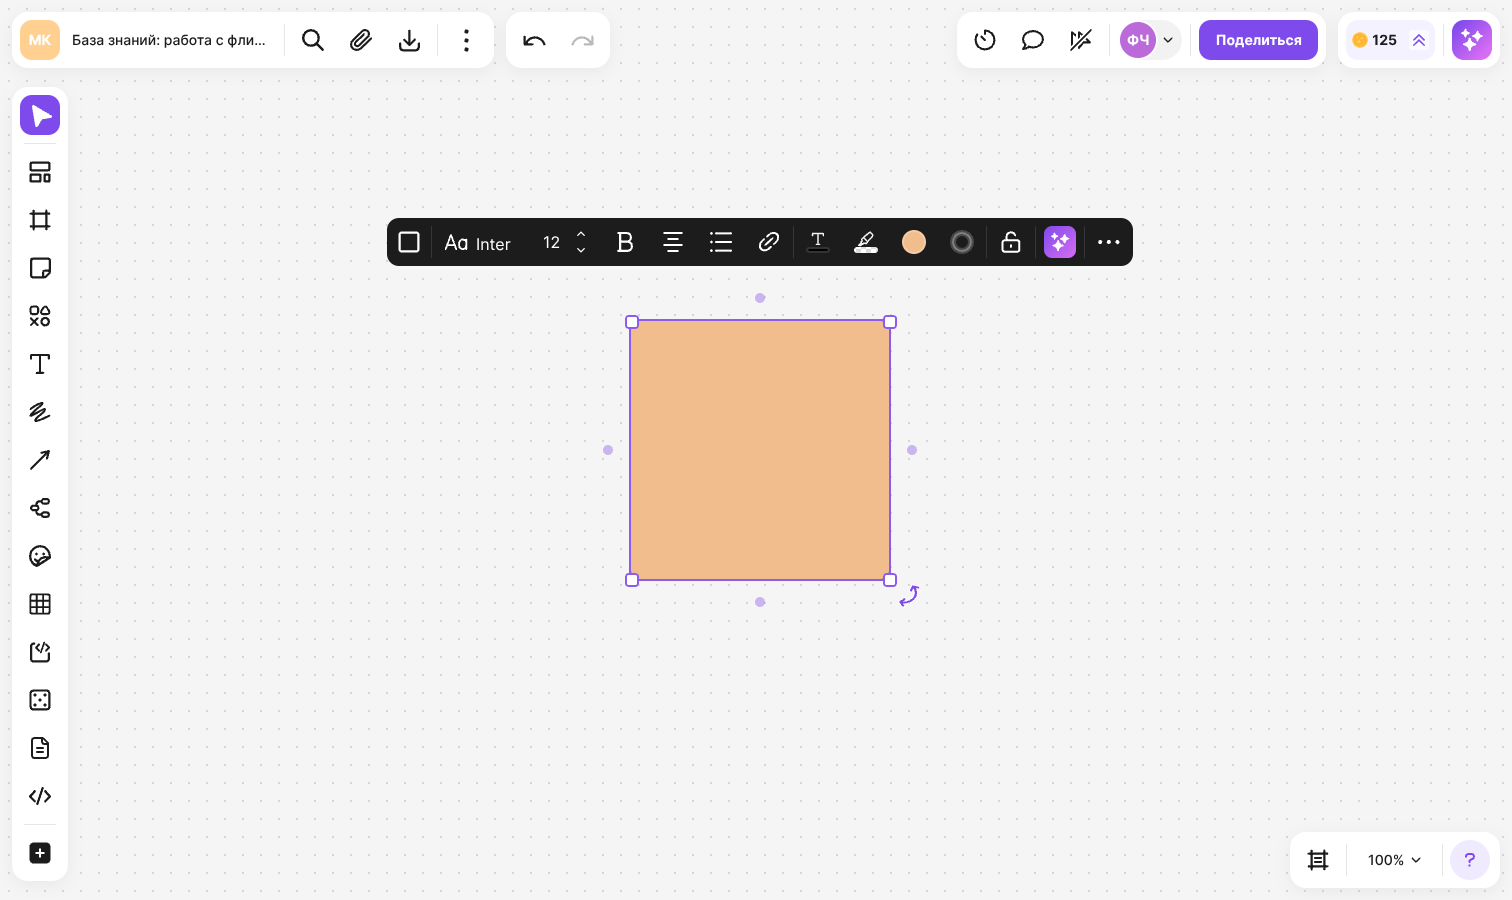This screenshot has height=900, width=1512.
Task: Select the frame tool in sidebar
Action: pos(40,220)
